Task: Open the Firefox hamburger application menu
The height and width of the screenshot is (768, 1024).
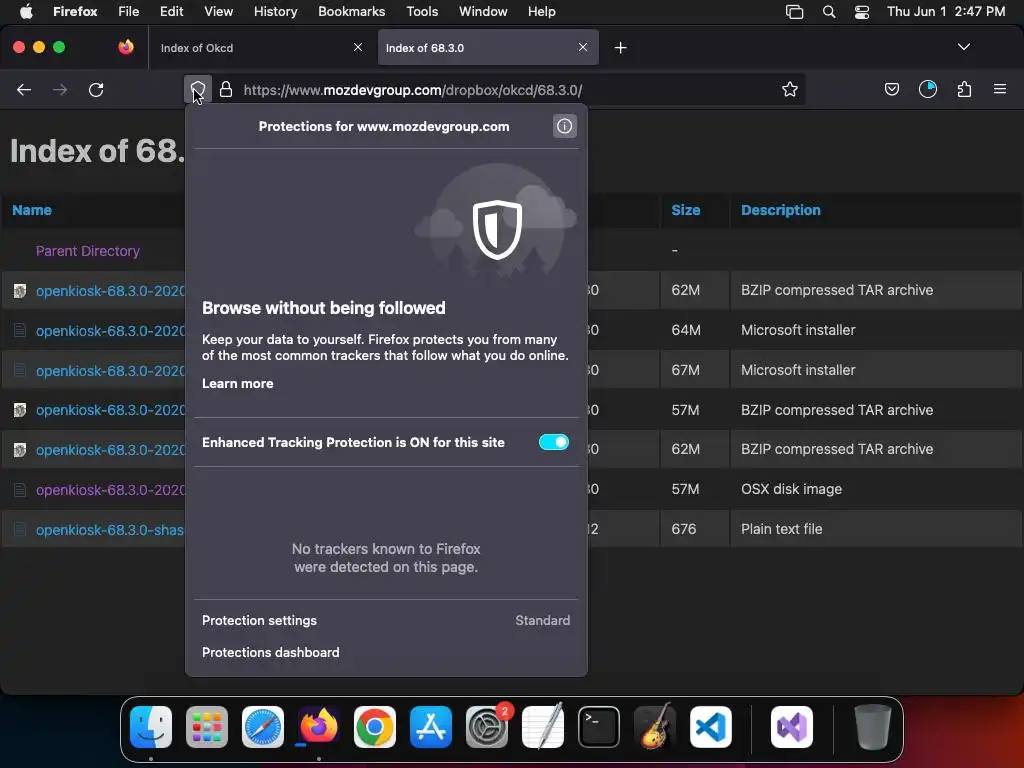Action: click(x=1000, y=89)
